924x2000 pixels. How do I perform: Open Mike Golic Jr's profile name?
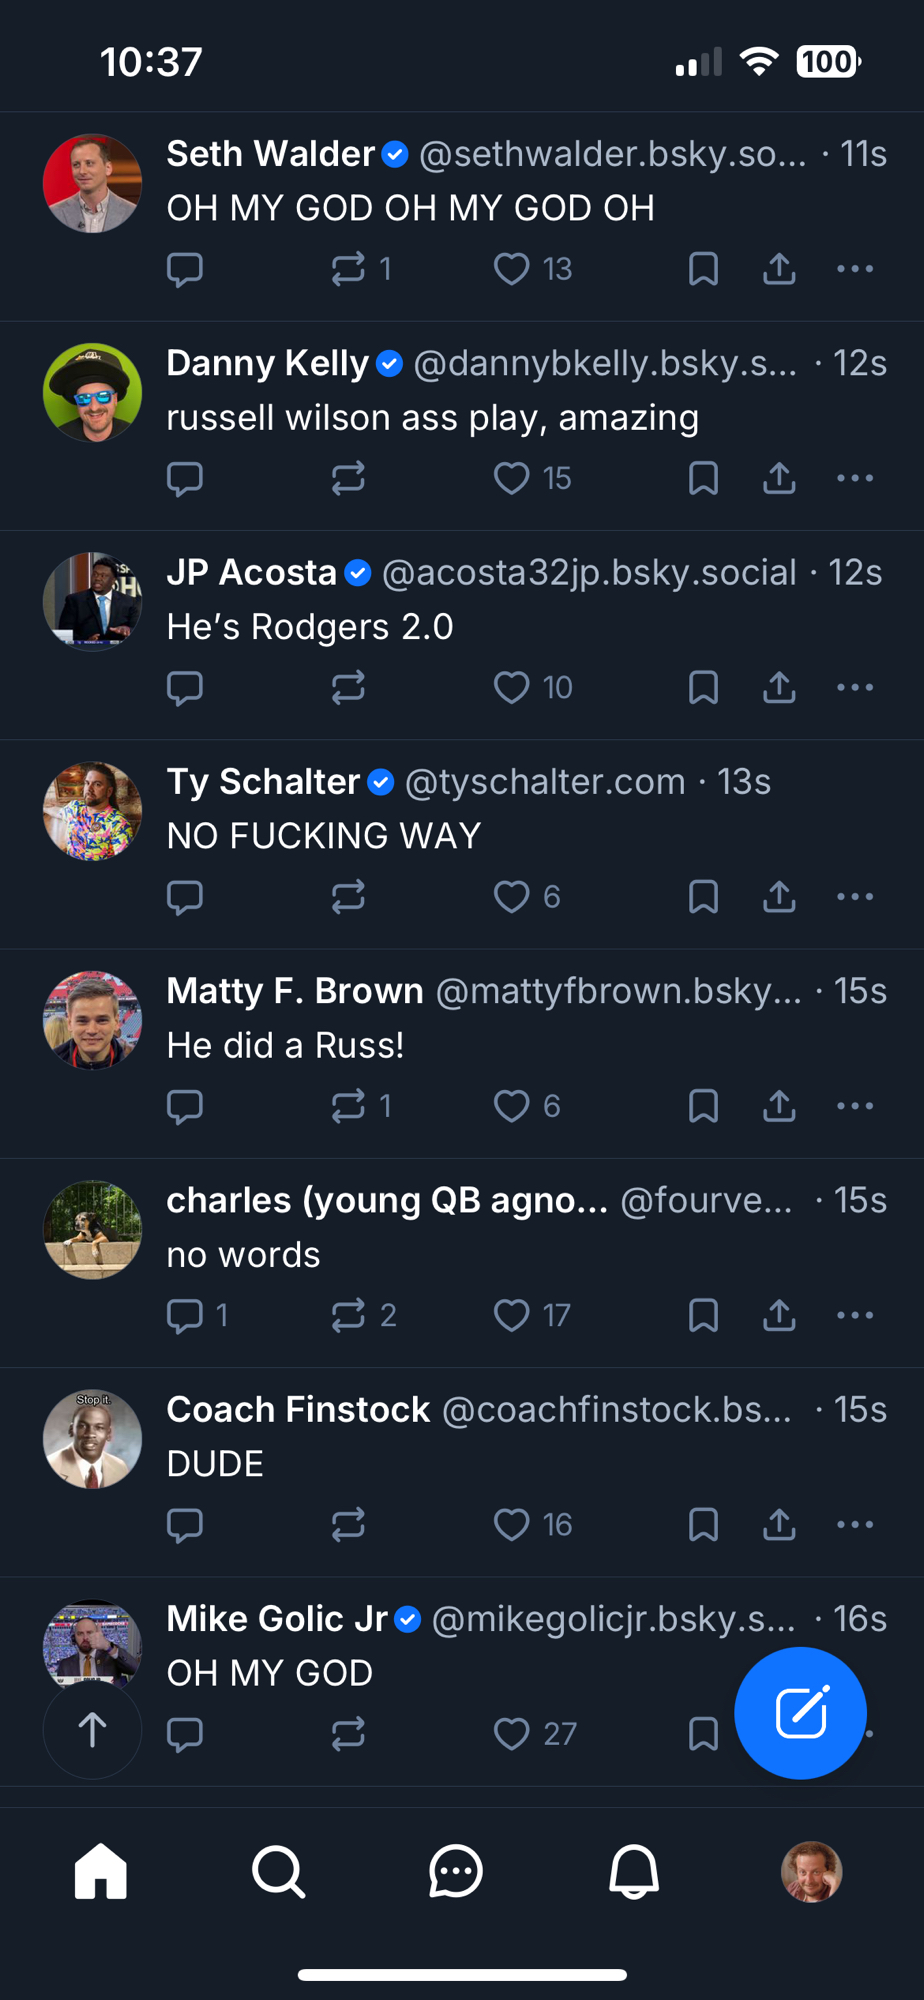click(277, 1619)
